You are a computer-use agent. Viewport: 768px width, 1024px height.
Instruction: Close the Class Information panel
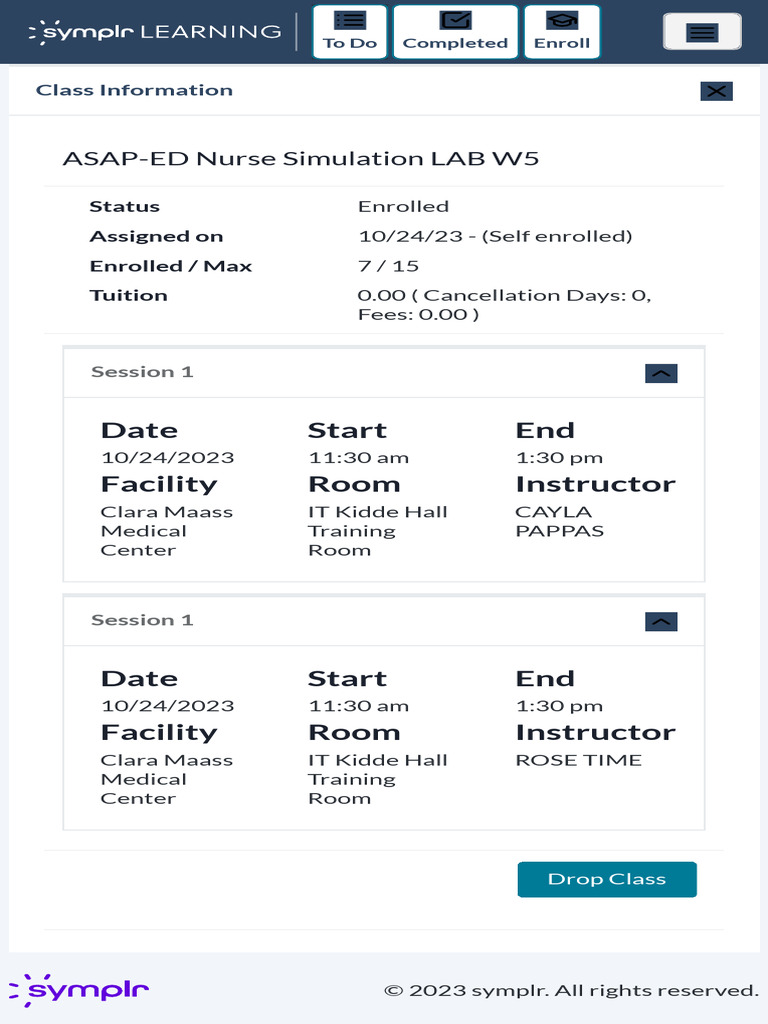(716, 91)
